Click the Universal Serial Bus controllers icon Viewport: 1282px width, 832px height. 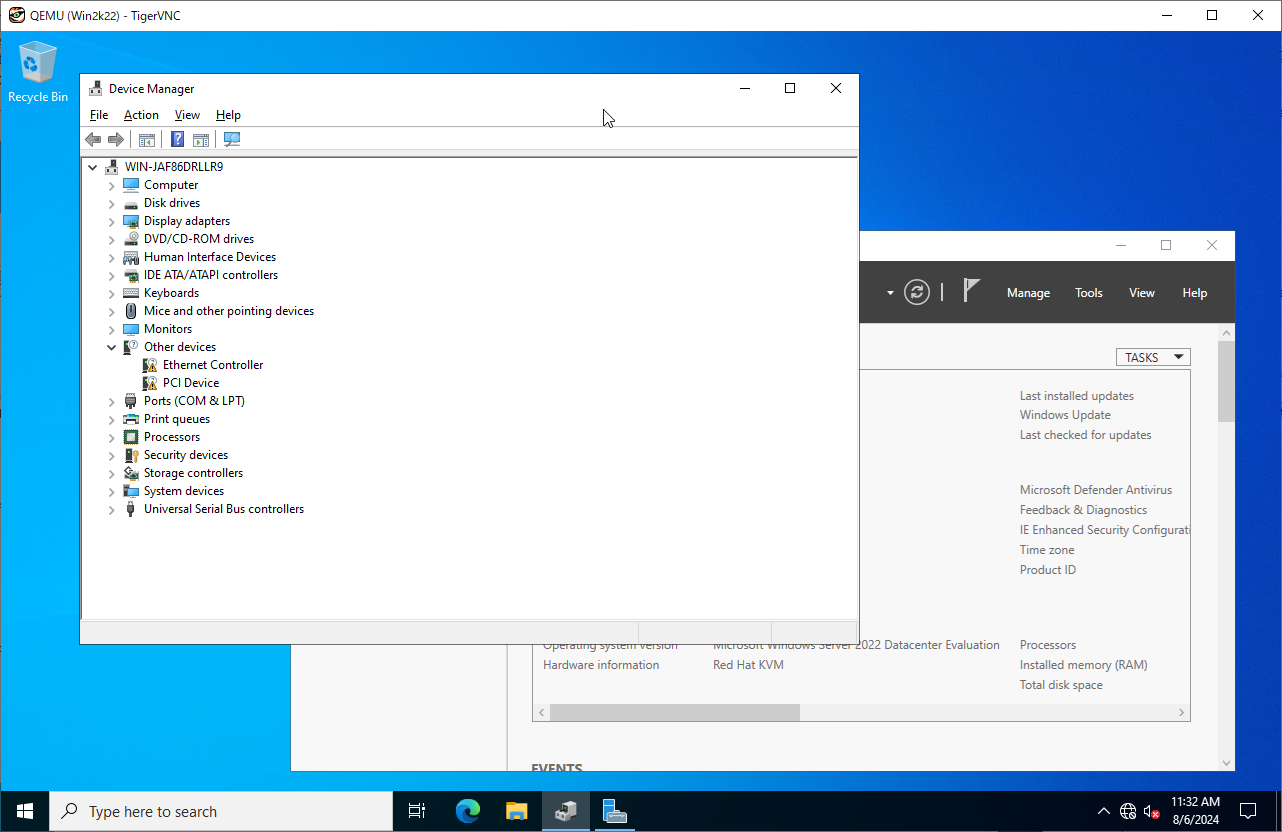(x=131, y=509)
